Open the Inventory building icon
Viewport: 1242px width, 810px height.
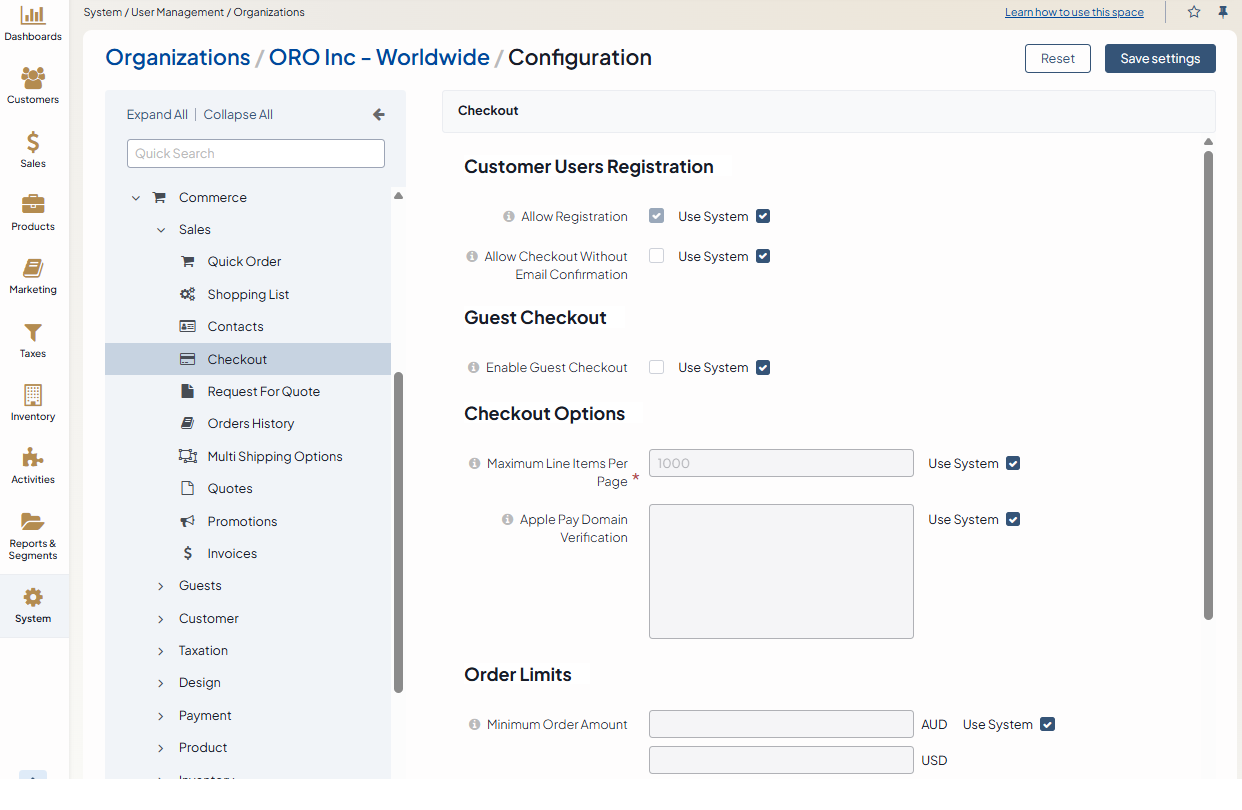(x=33, y=396)
